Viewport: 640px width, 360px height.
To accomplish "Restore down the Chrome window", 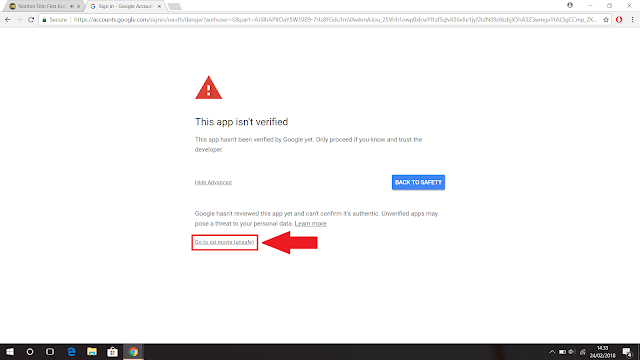I will (609, 6).
